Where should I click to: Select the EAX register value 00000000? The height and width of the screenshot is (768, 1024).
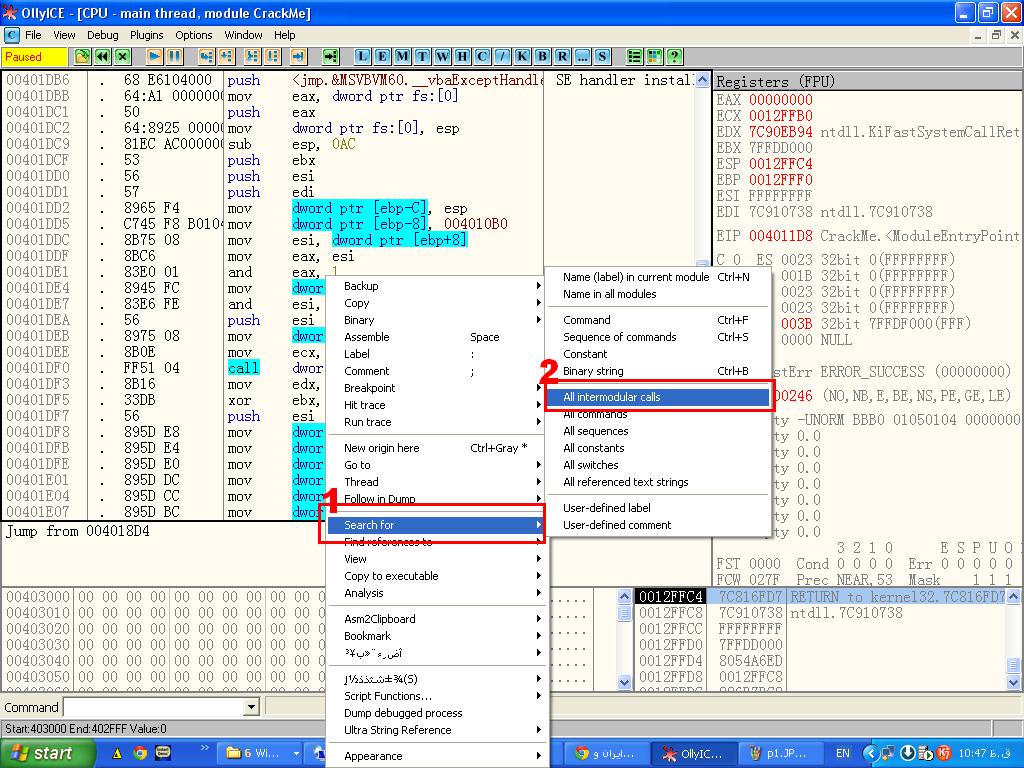tap(780, 100)
